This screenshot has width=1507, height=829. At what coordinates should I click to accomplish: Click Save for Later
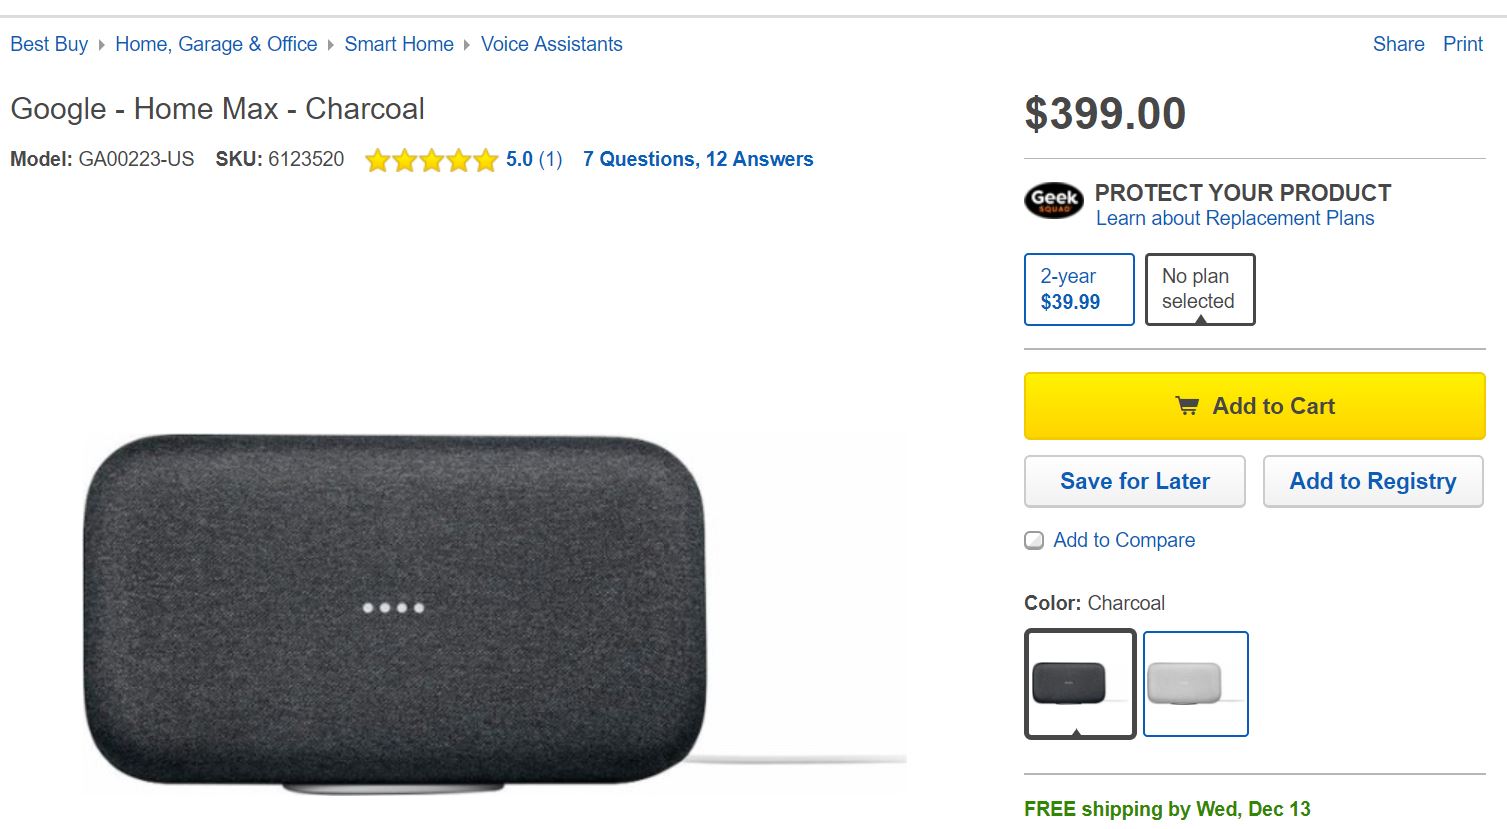[x=1134, y=481]
